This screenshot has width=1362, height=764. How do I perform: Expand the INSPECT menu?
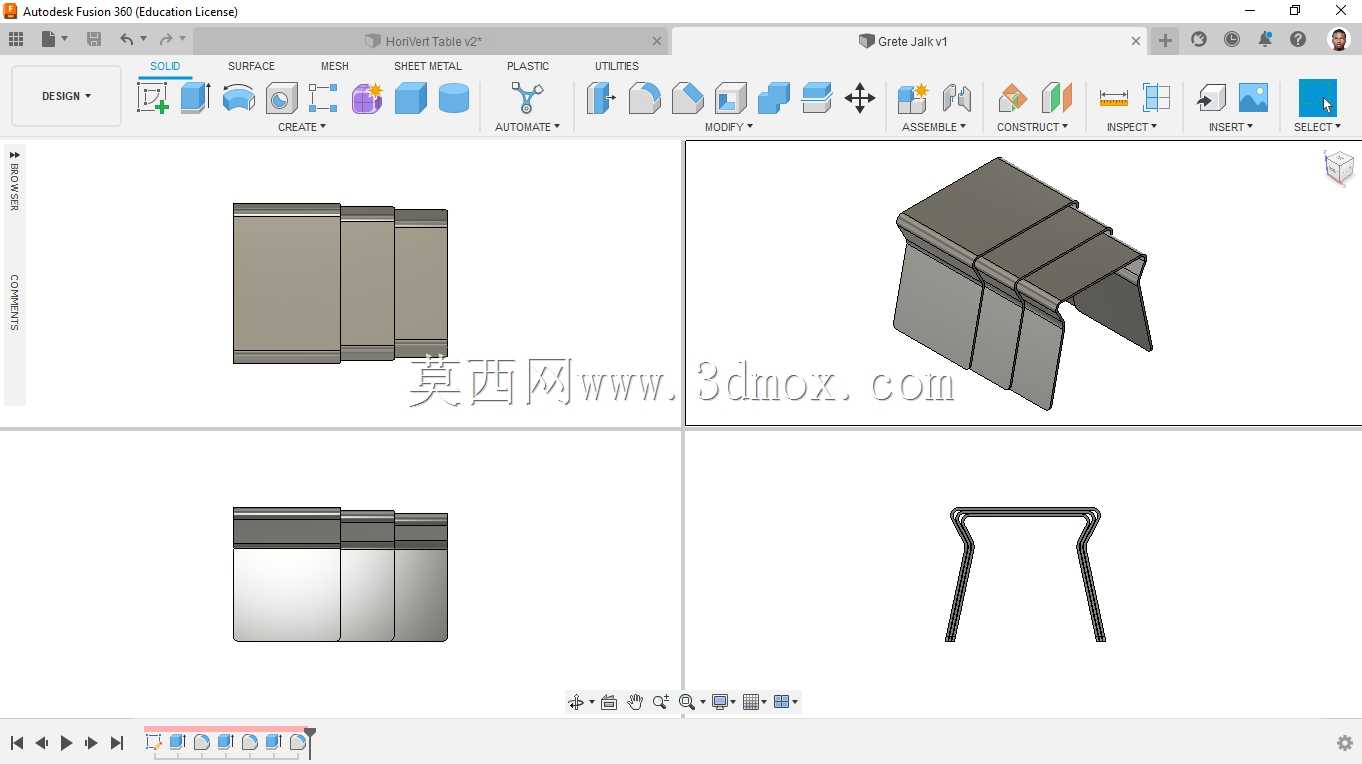point(1132,127)
